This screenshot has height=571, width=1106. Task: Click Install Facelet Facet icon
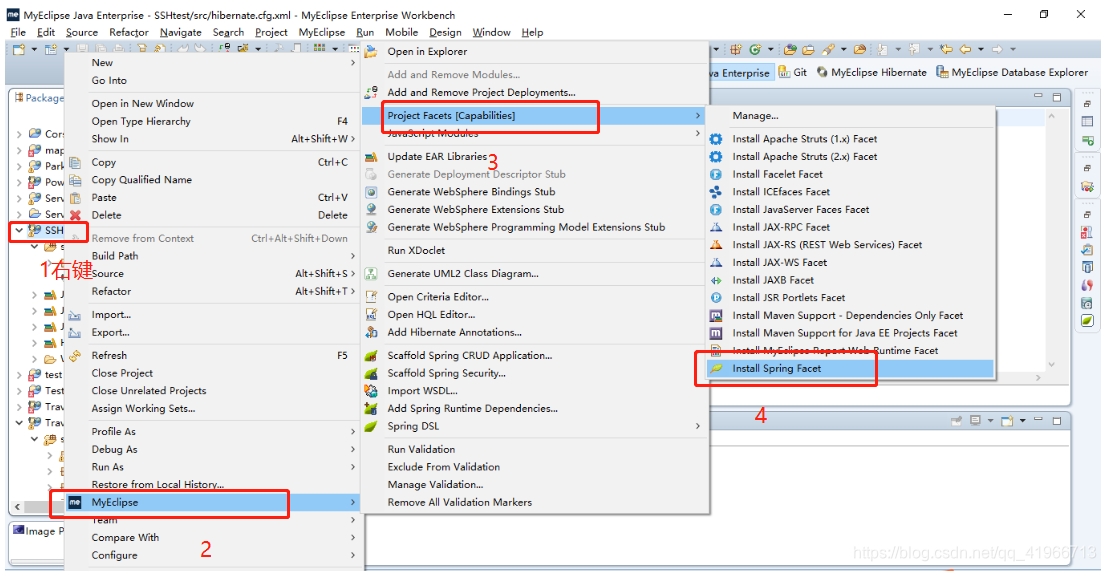(716, 174)
